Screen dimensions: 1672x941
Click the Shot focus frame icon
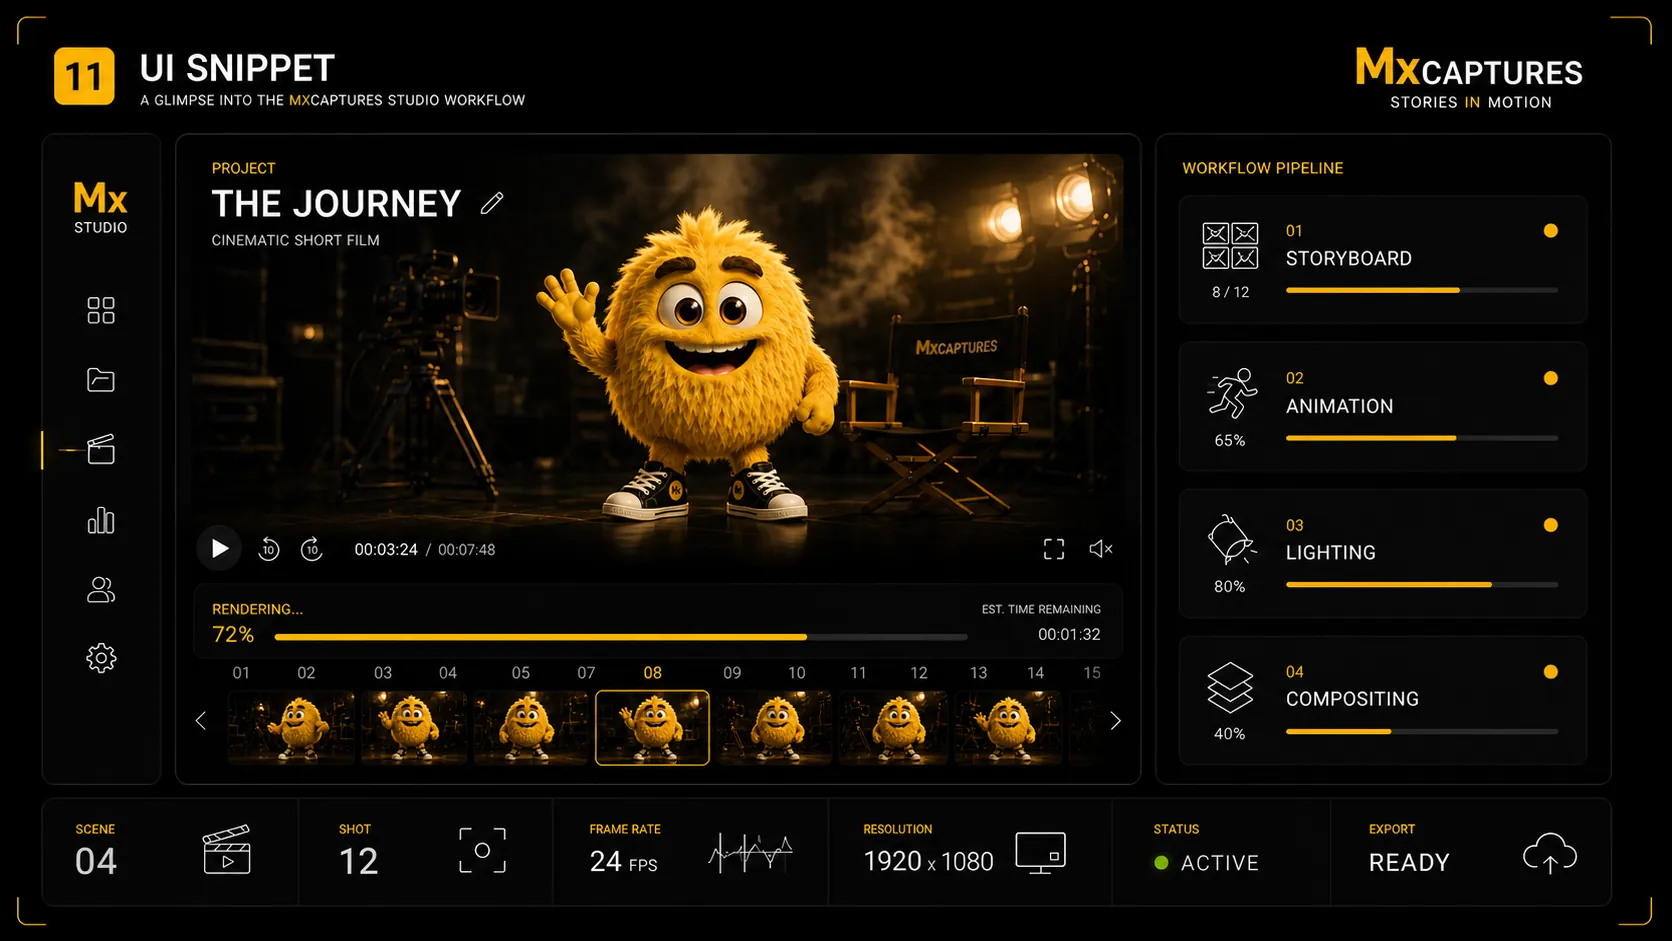482,850
